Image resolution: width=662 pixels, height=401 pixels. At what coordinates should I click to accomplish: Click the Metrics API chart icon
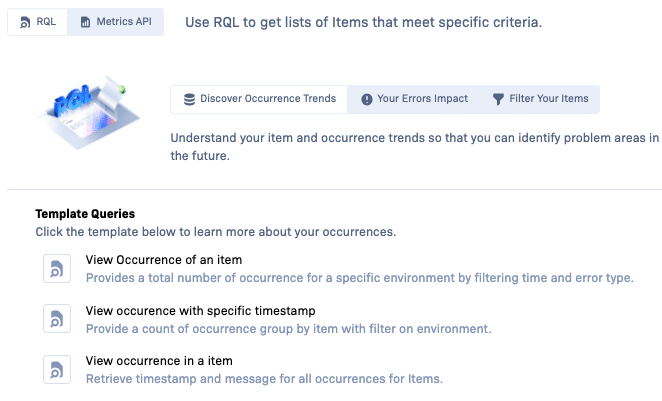85,21
